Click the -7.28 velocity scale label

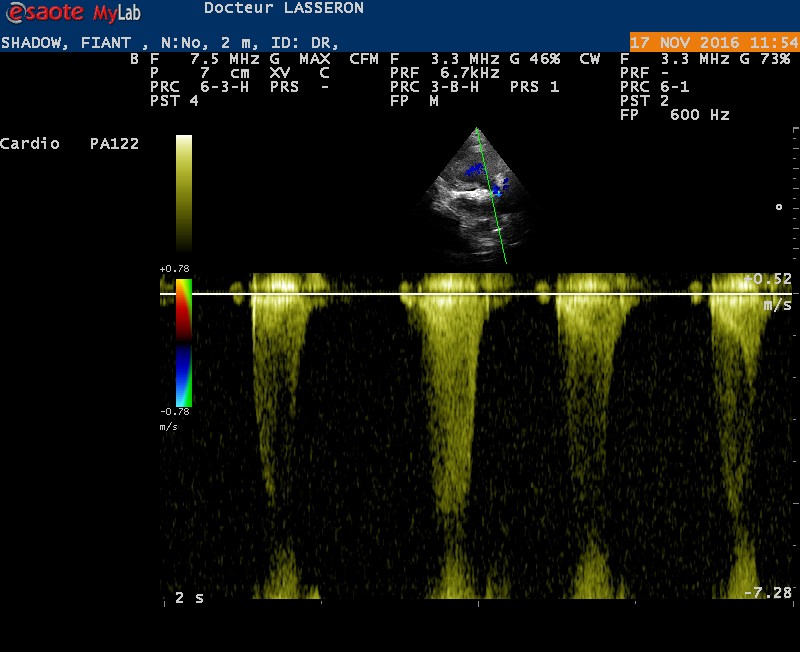(768, 592)
